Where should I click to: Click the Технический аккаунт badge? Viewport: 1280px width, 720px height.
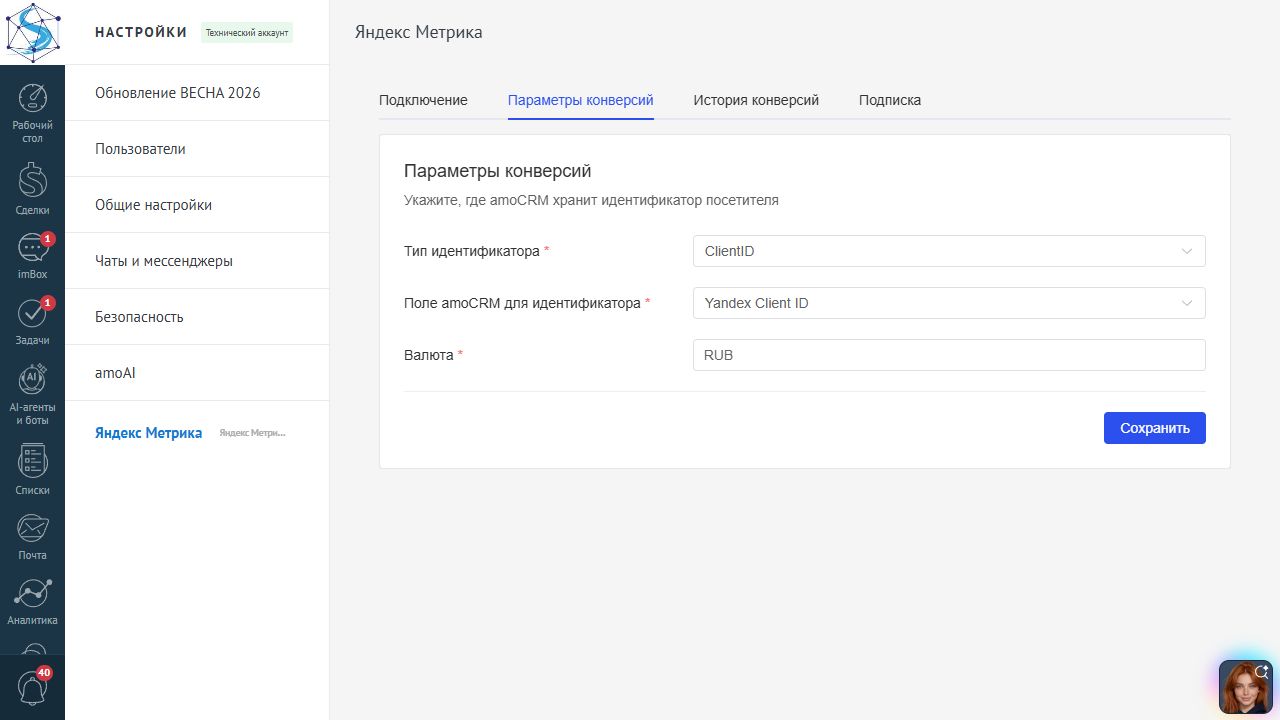pyautogui.click(x=247, y=33)
